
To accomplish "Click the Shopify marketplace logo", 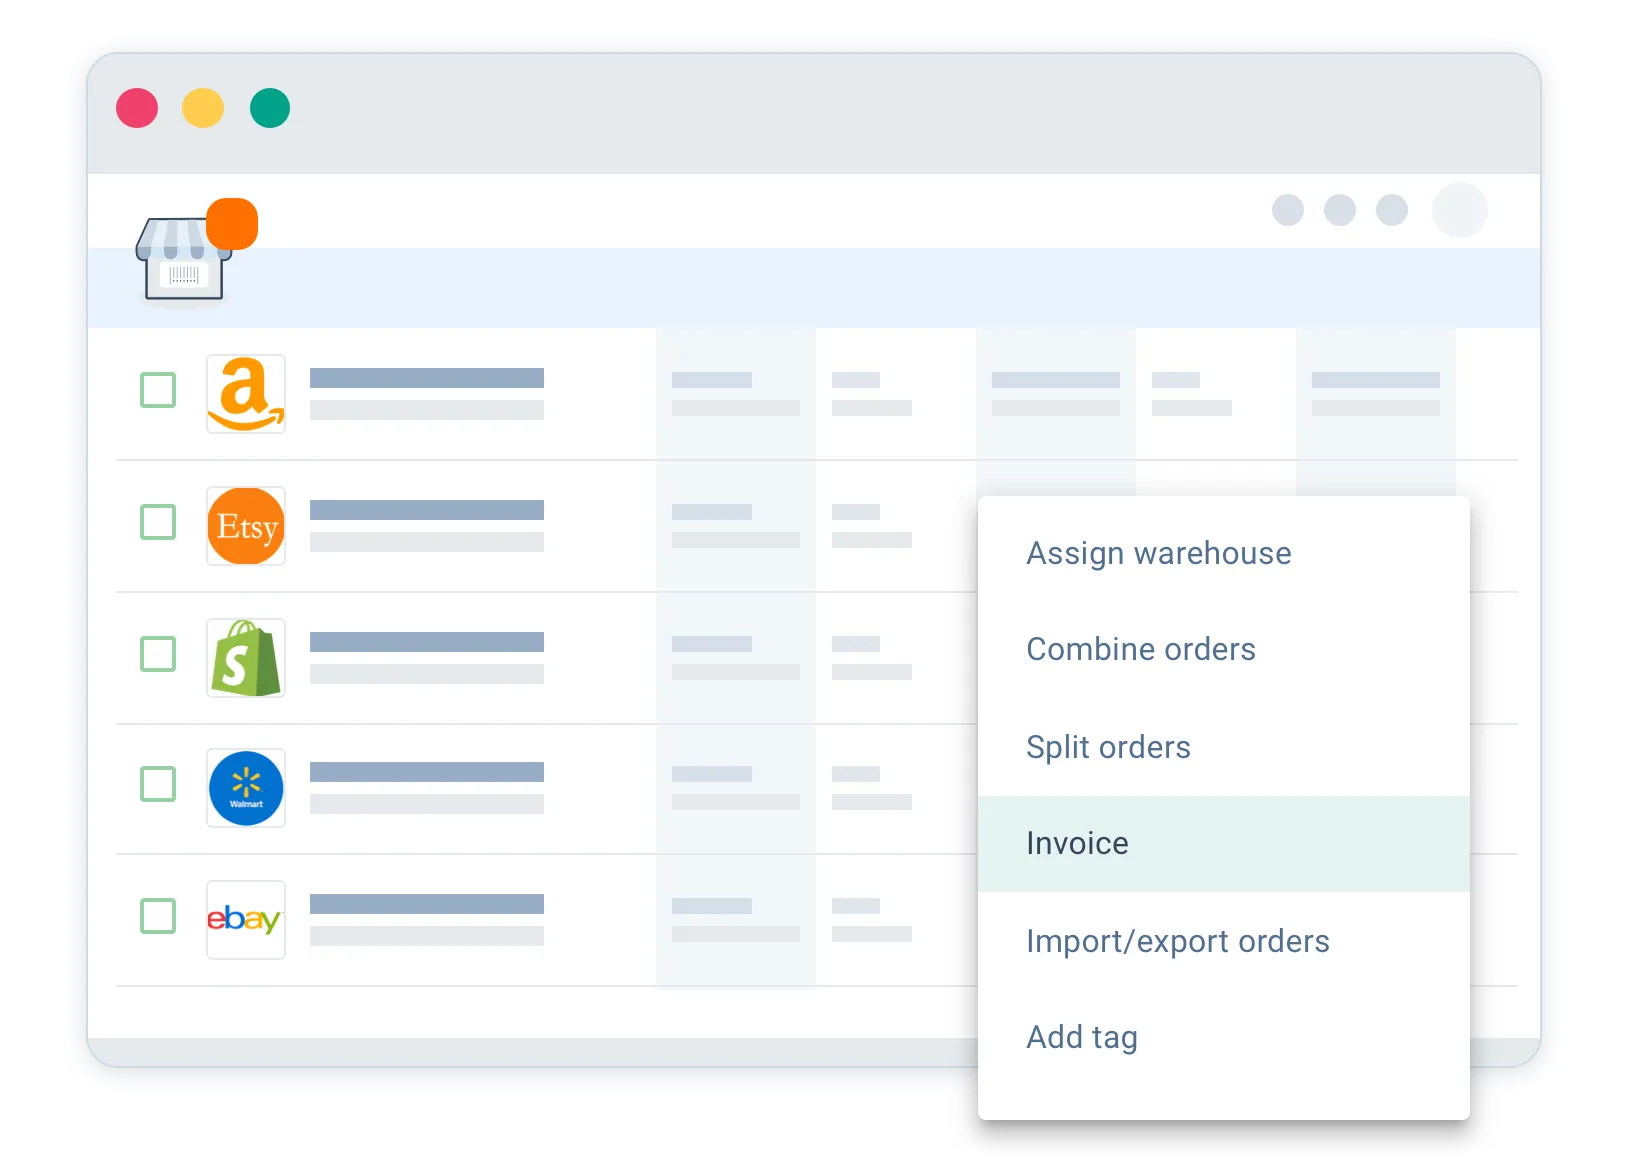I will pyautogui.click(x=246, y=658).
